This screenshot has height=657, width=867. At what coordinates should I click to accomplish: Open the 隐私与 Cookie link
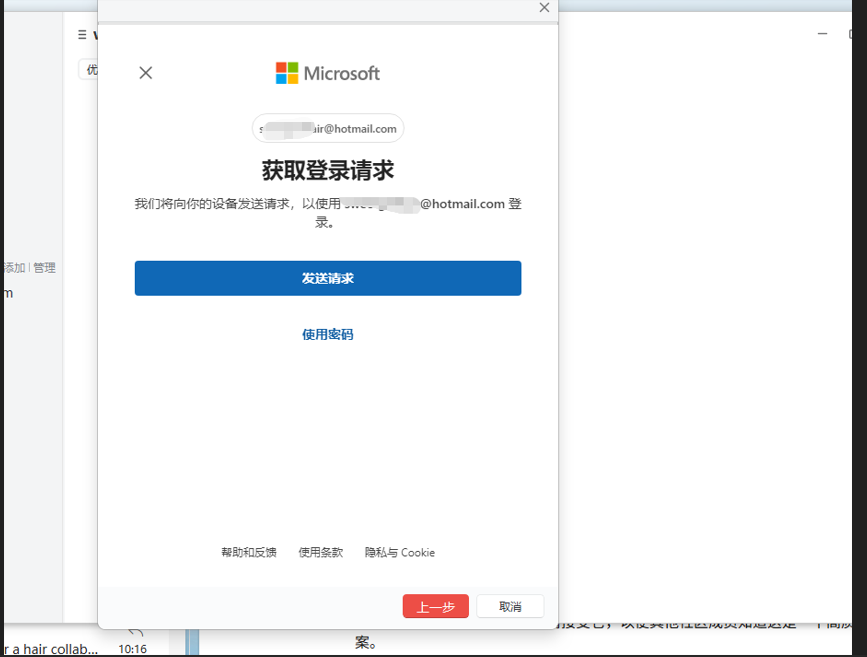pyautogui.click(x=400, y=552)
